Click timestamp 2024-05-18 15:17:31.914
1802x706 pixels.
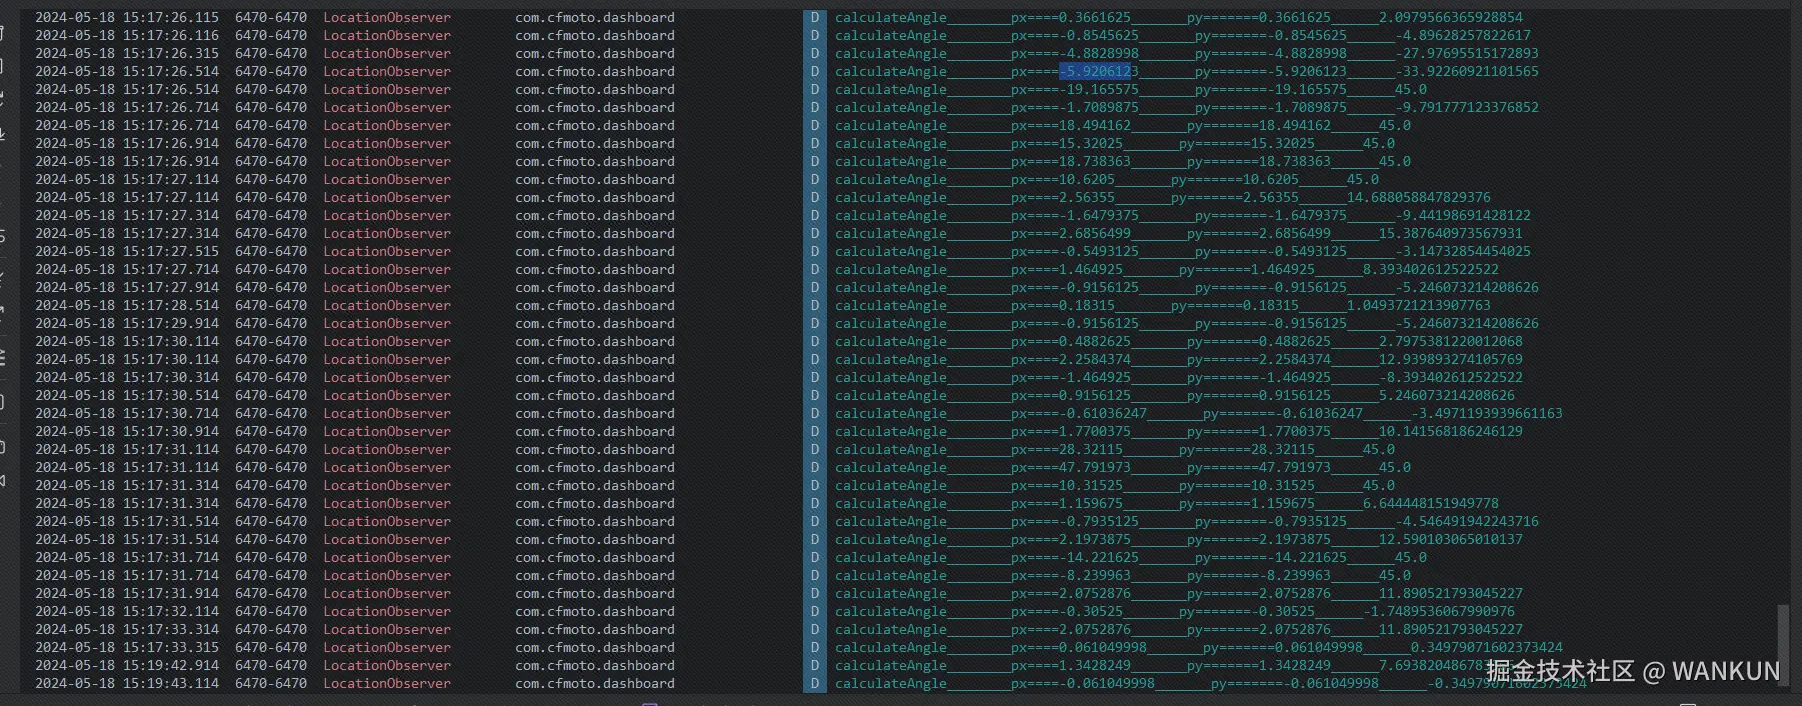(127, 593)
